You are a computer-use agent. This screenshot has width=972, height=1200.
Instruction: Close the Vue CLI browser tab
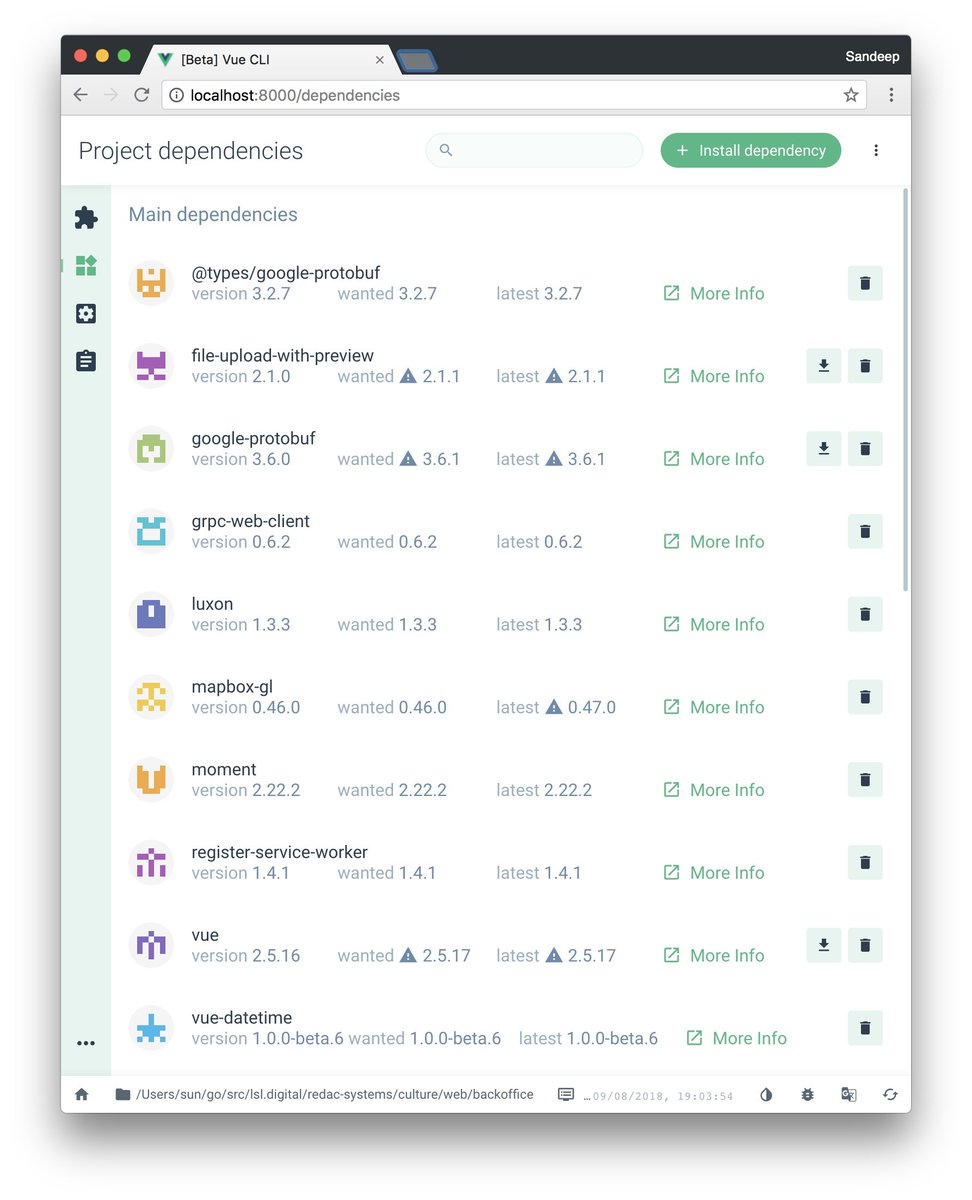click(x=380, y=60)
